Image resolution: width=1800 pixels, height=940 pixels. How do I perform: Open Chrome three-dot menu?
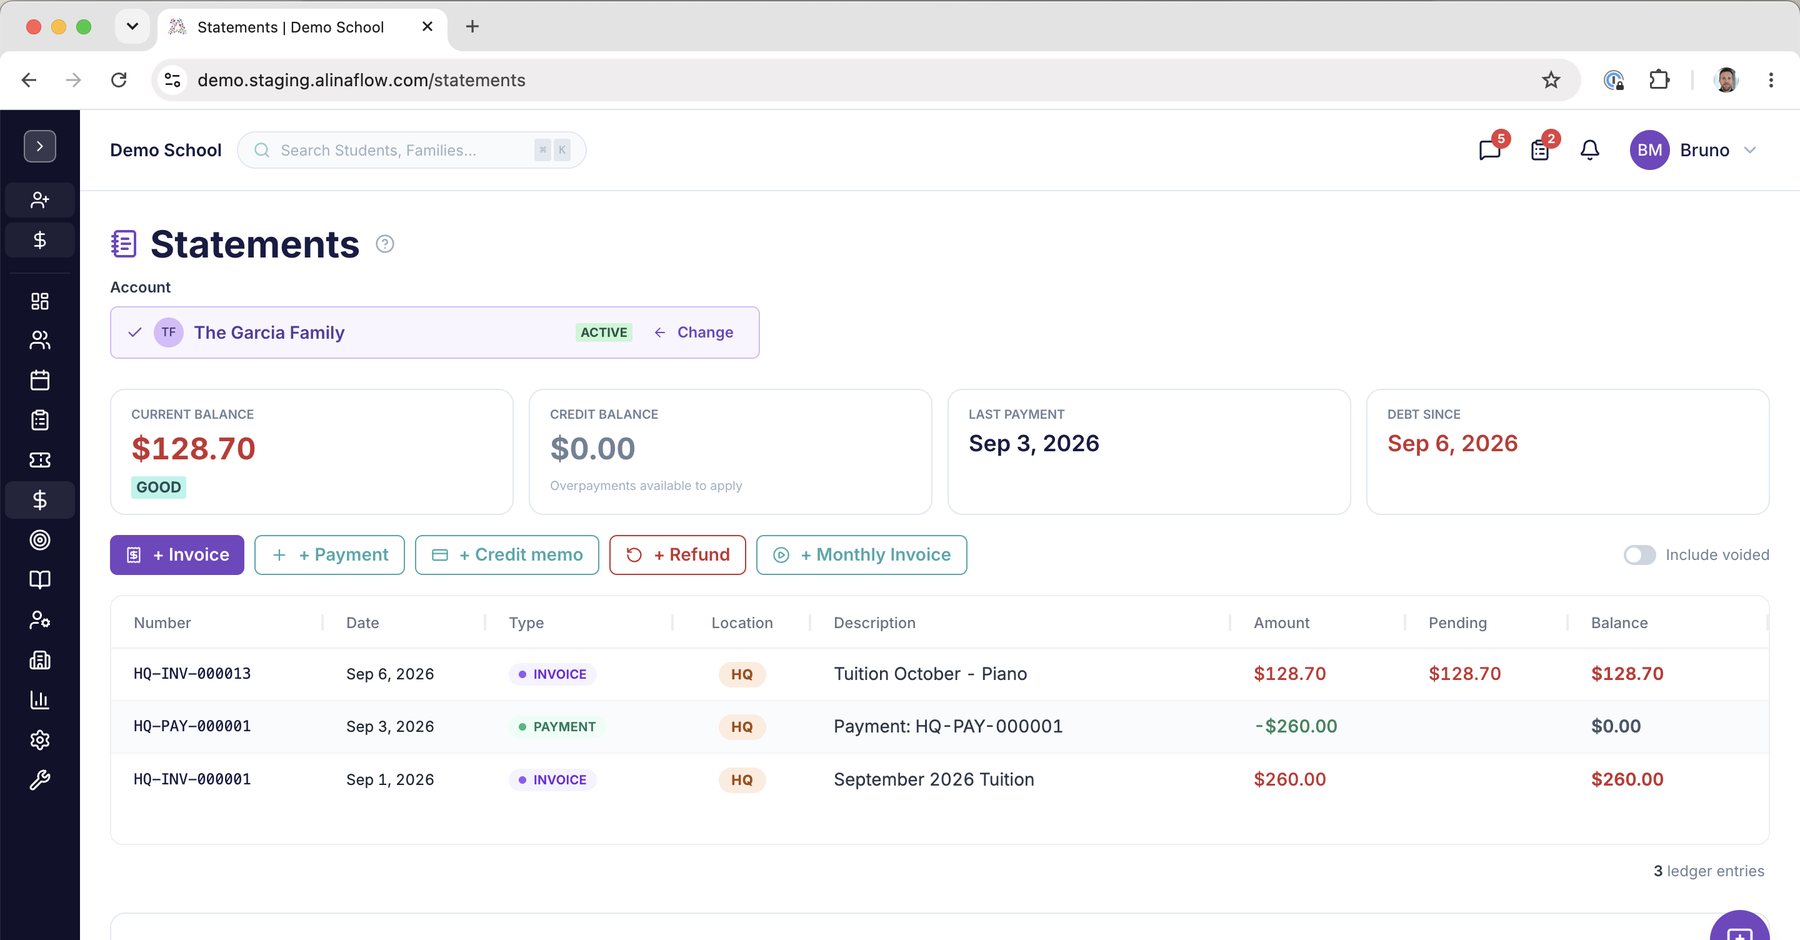click(1771, 80)
